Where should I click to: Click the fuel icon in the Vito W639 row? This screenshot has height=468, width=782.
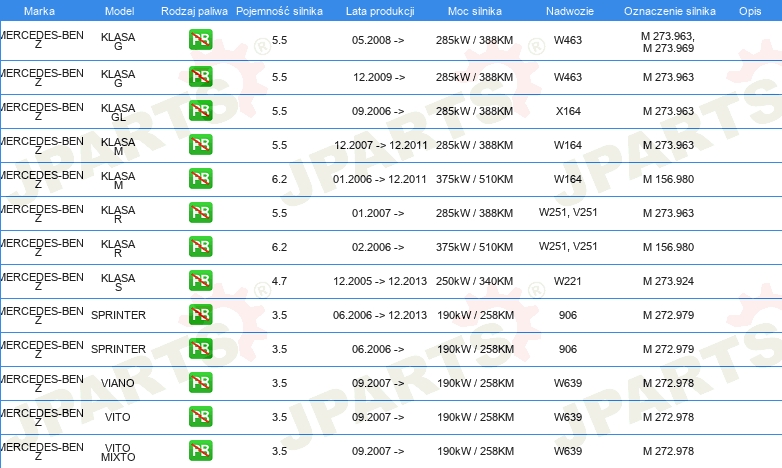point(200,417)
